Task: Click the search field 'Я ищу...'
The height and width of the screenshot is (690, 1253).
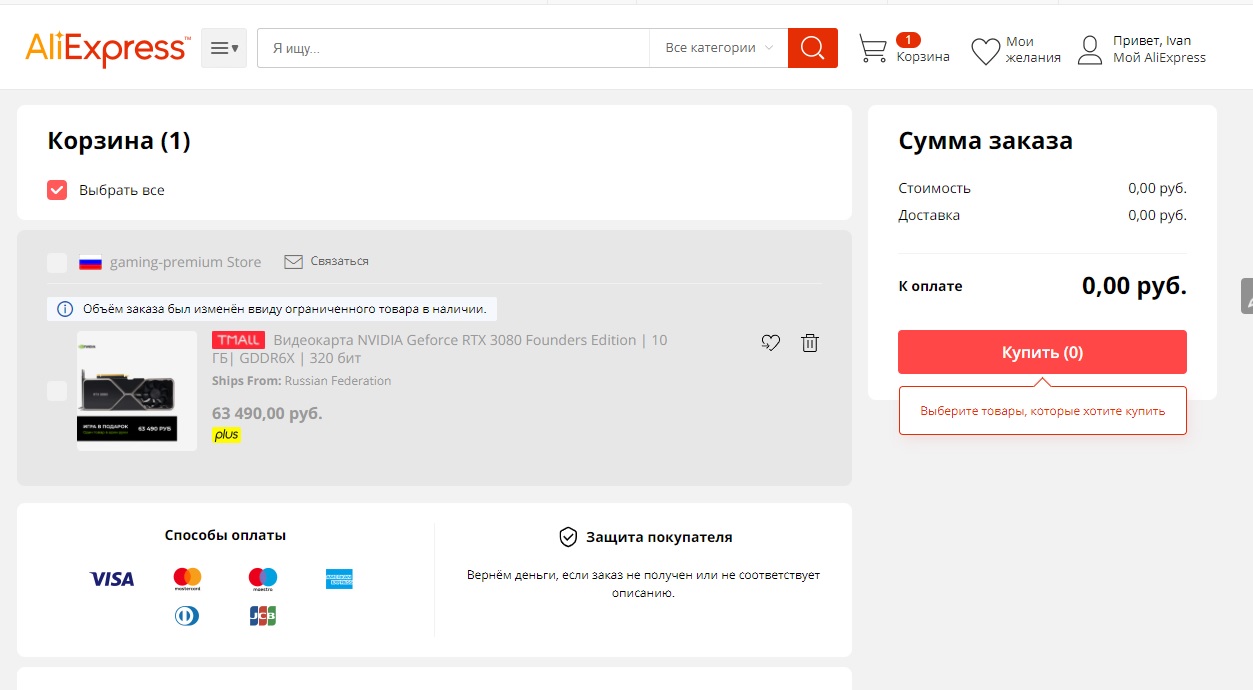Action: (453, 48)
